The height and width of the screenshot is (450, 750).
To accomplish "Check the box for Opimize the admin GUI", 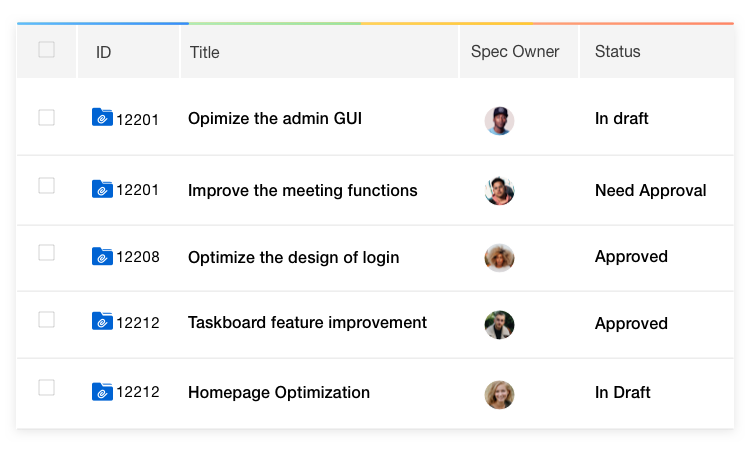I will 46,117.
